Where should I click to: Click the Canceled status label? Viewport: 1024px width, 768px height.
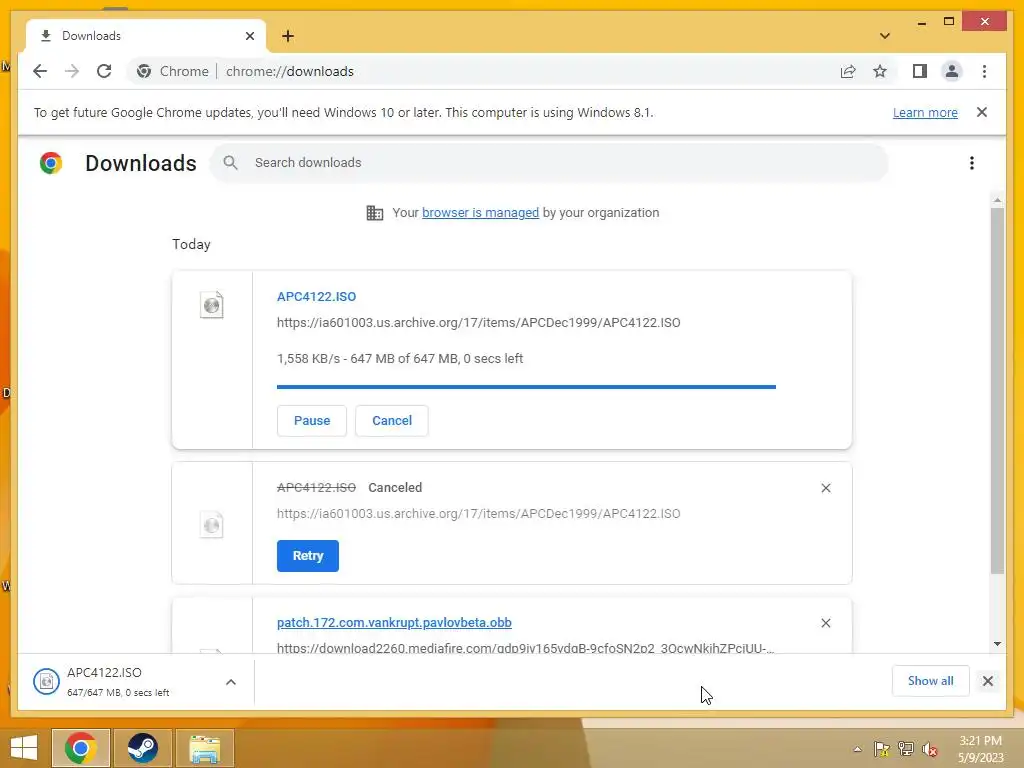[x=395, y=488]
